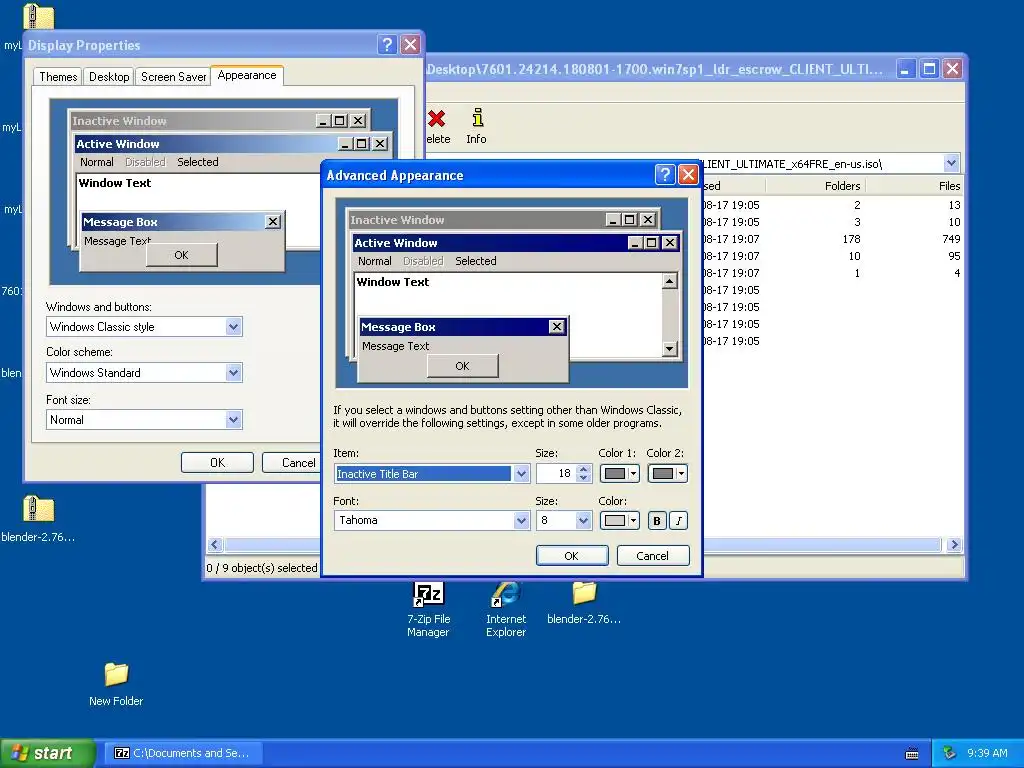Click OK in Display Properties dialog
1024x768 pixels.
pos(217,462)
